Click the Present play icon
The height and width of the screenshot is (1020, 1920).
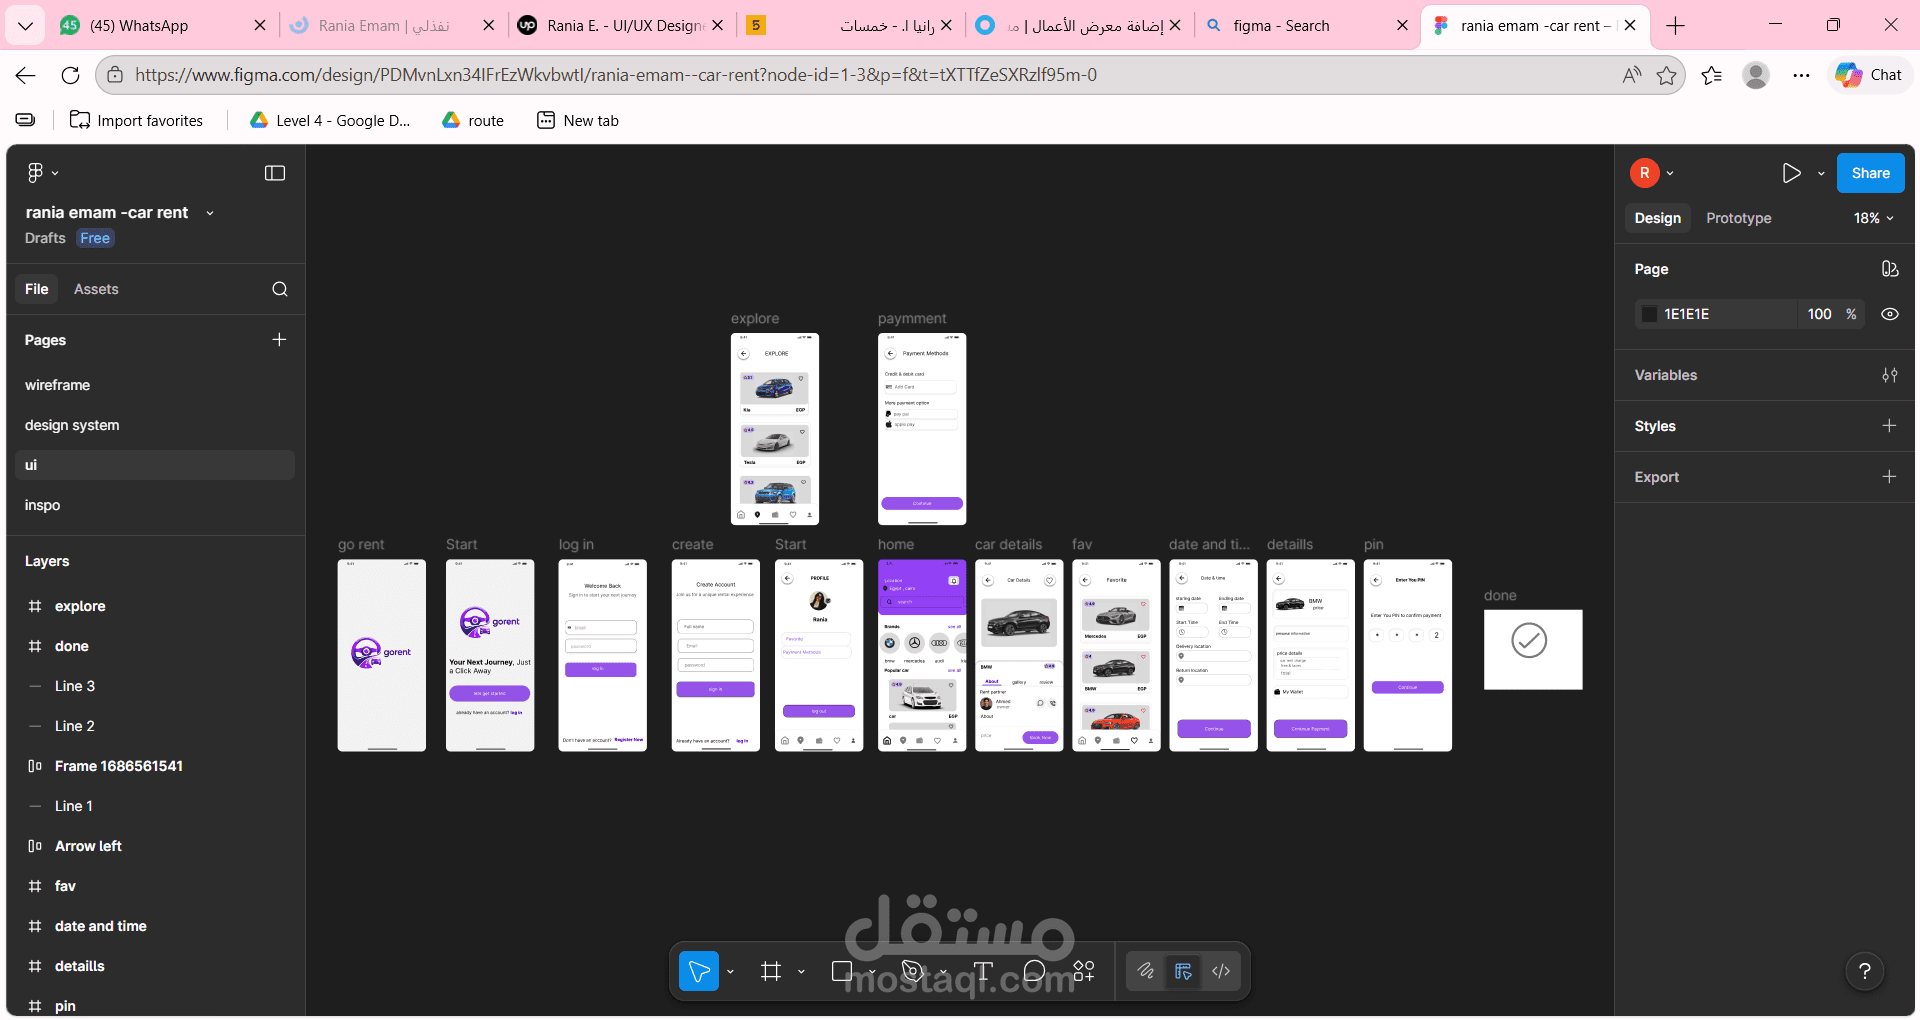click(x=1791, y=173)
